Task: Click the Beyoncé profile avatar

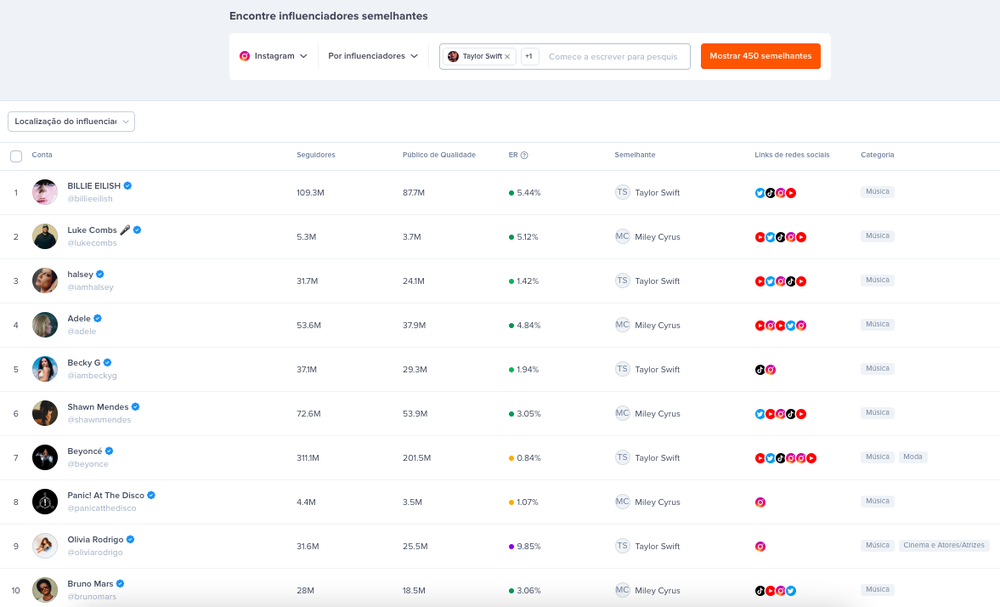Action: 45,457
